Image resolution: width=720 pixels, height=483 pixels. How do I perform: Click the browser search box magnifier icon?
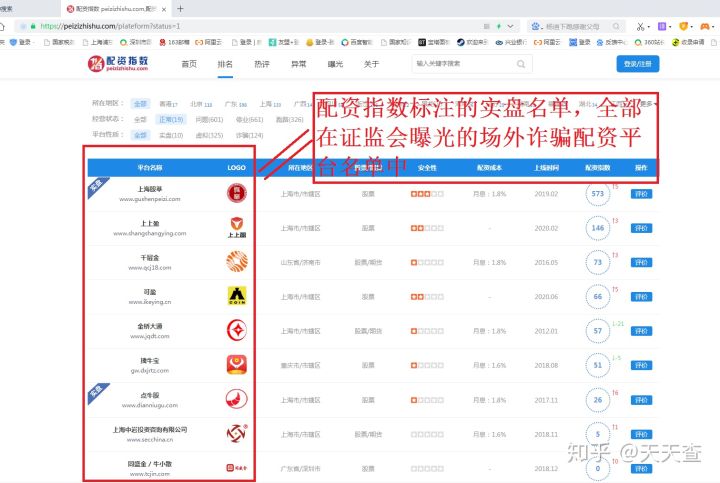point(616,27)
